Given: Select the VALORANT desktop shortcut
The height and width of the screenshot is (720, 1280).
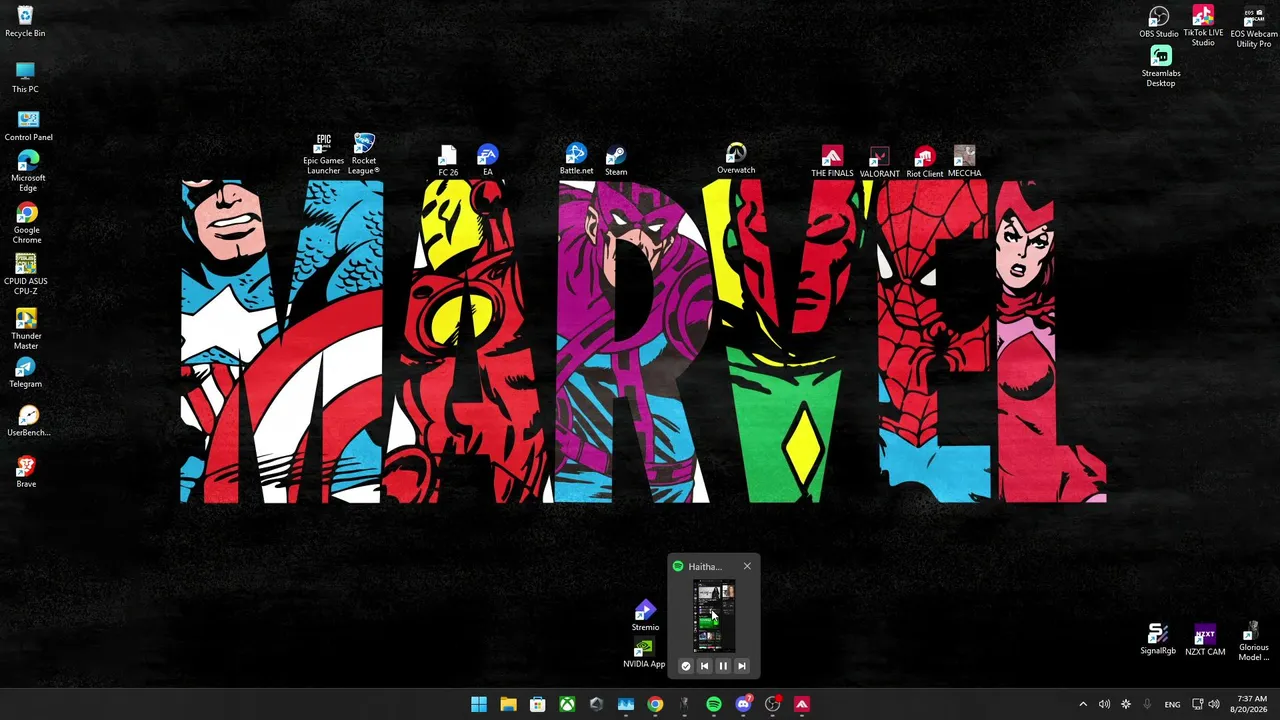Looking at the screenshot, I should click(879, 162).
